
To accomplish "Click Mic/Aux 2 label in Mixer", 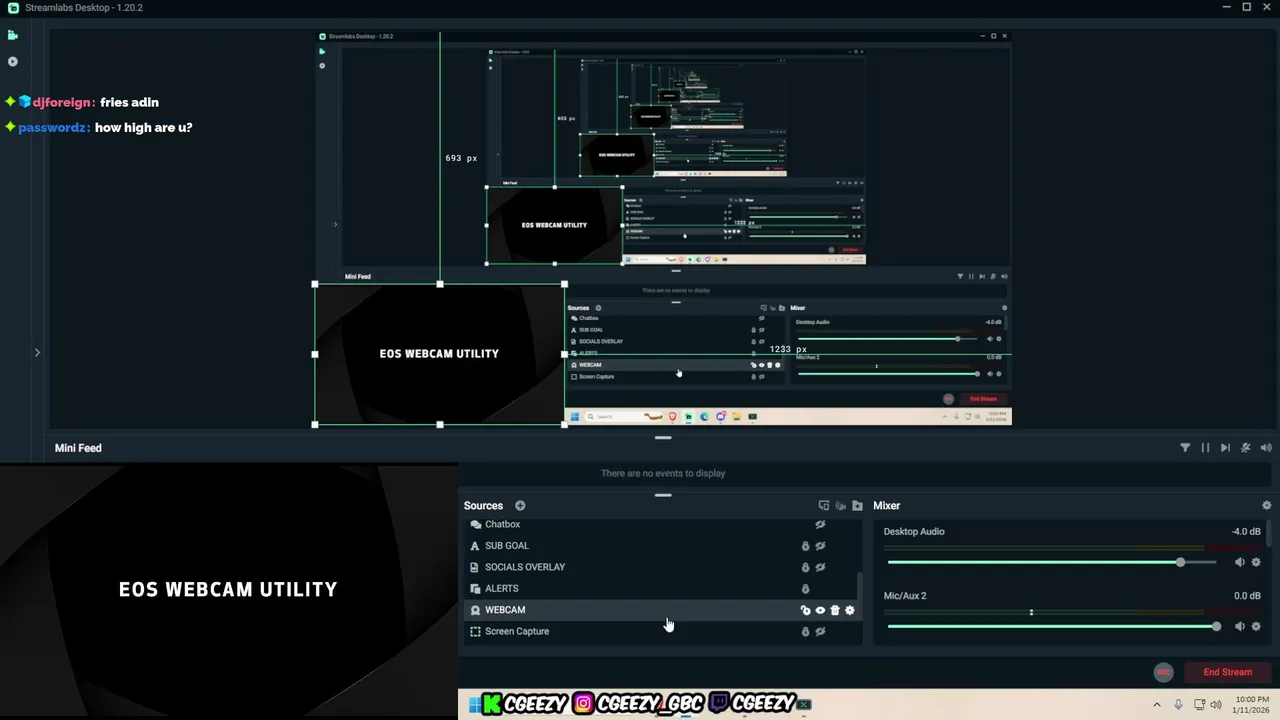I will [x=905, y=596].
